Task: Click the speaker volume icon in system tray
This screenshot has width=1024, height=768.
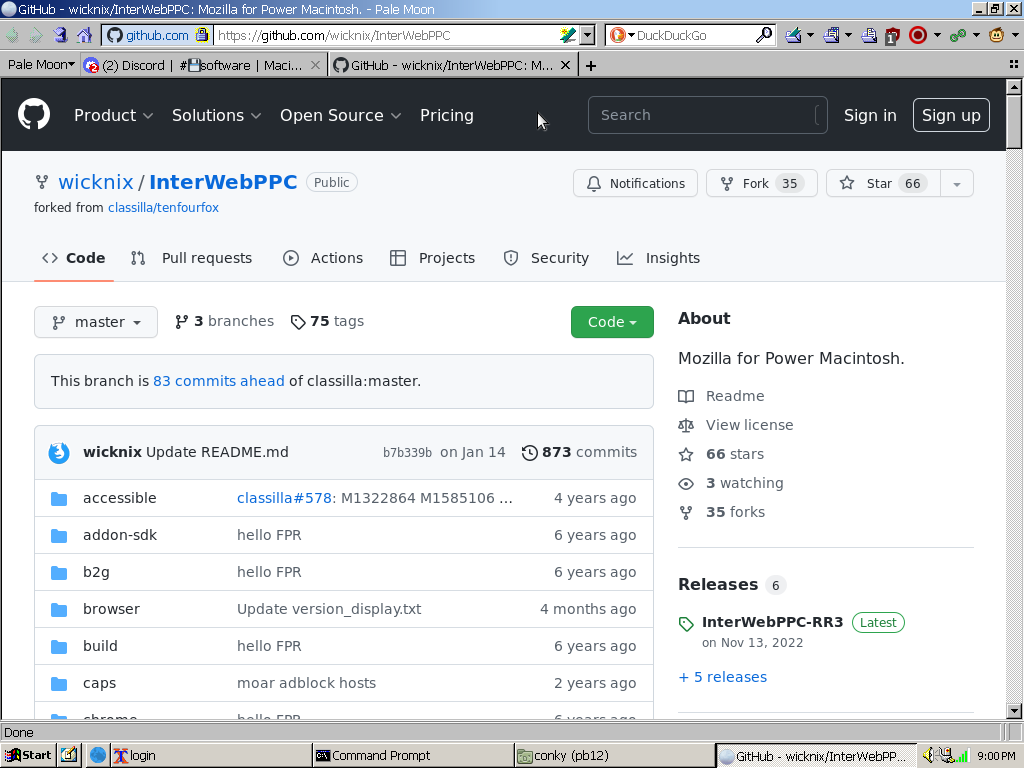Action: (929, 756)
